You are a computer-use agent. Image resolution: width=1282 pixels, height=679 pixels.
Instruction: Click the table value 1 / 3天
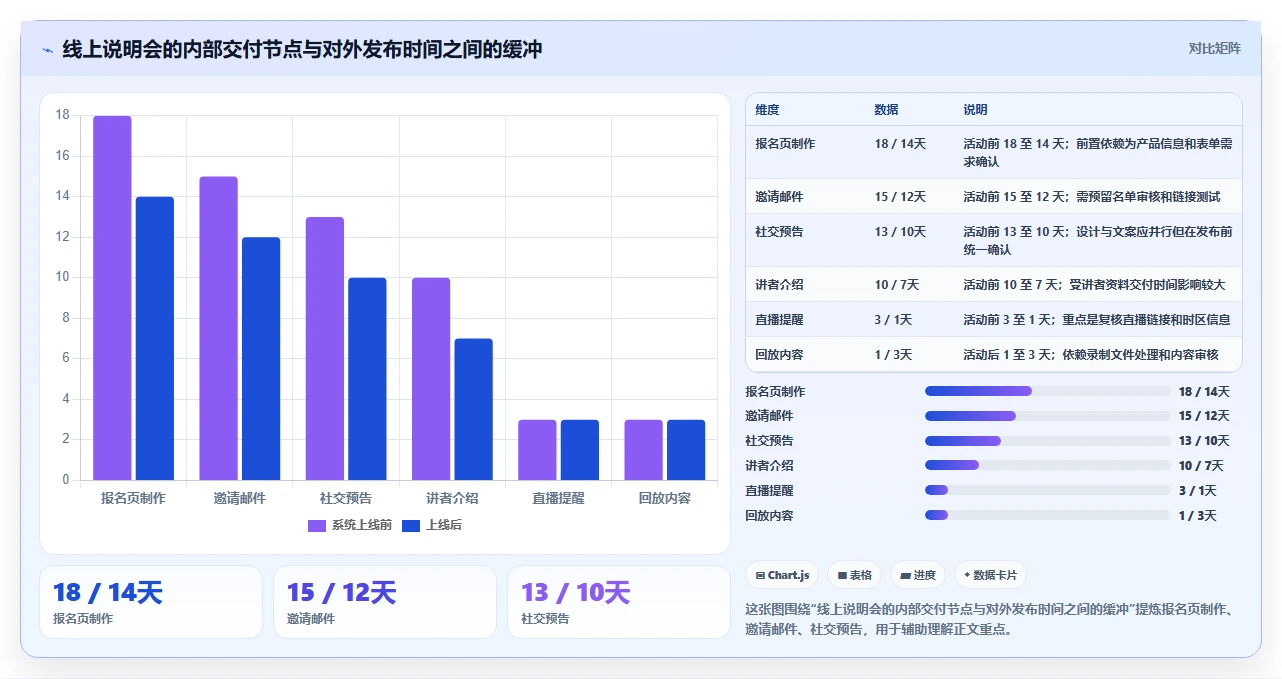893,354
